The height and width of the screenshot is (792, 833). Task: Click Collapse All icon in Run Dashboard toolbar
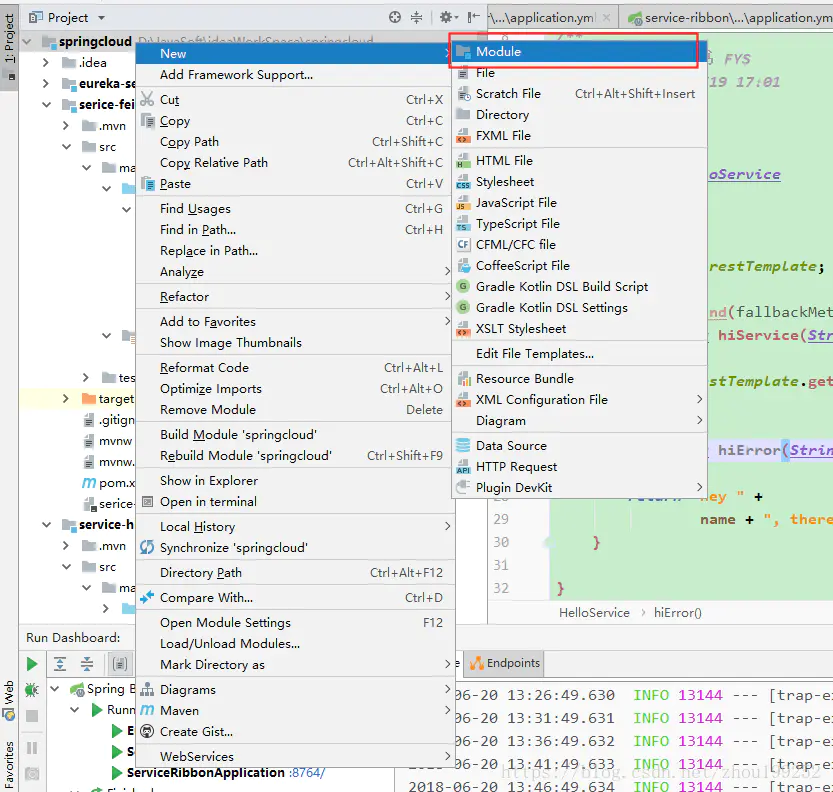(x=87, y=664)
